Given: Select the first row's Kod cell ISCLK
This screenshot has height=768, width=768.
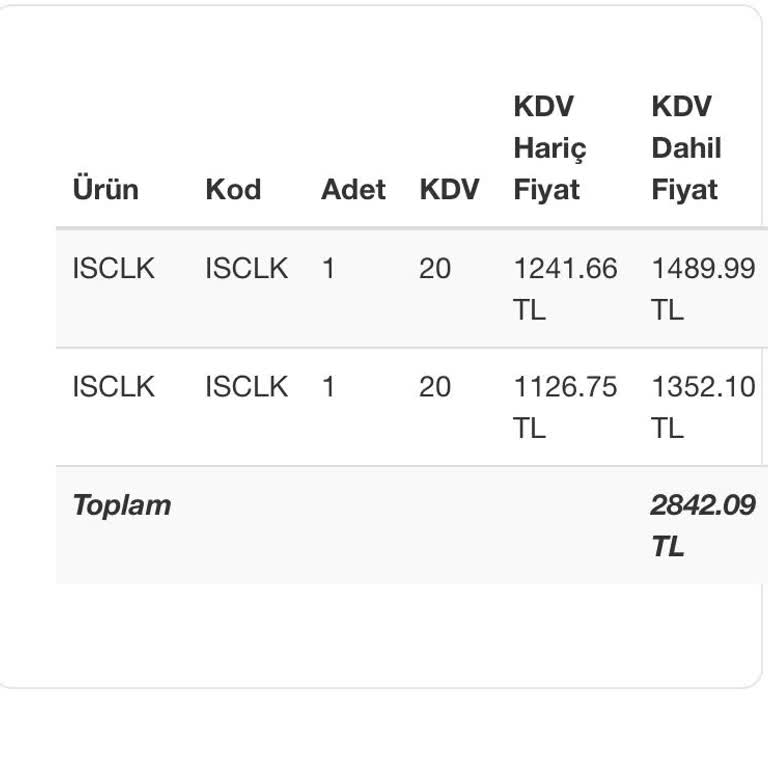Looking at the screenshot, I should pyautogui.click(x=246, y=269).
